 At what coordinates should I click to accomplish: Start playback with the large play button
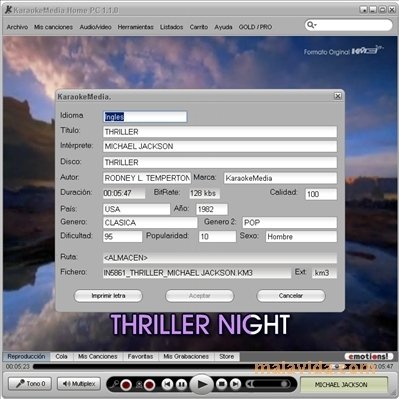tap(201, 384)
